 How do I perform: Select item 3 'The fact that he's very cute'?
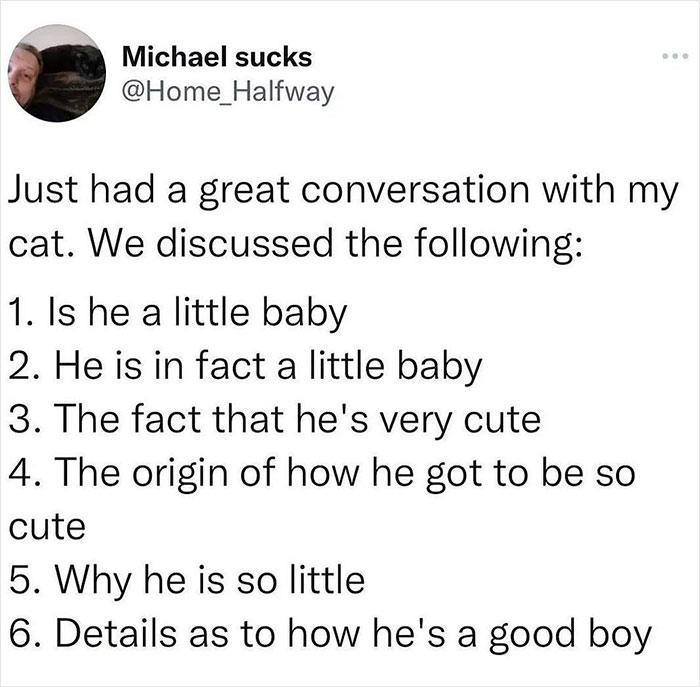point(274,420)
